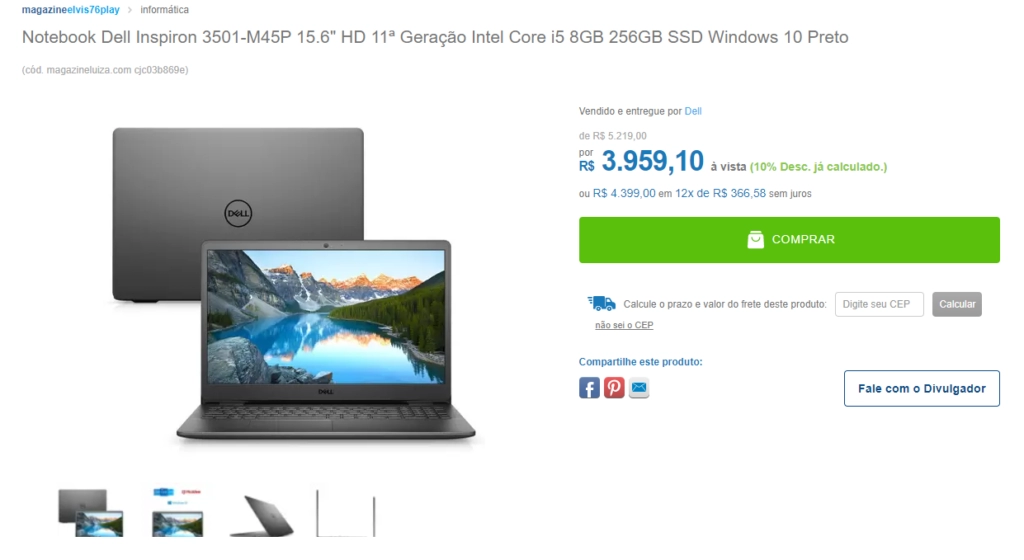Share product by email envelope icon

click(x=639, y=388)
